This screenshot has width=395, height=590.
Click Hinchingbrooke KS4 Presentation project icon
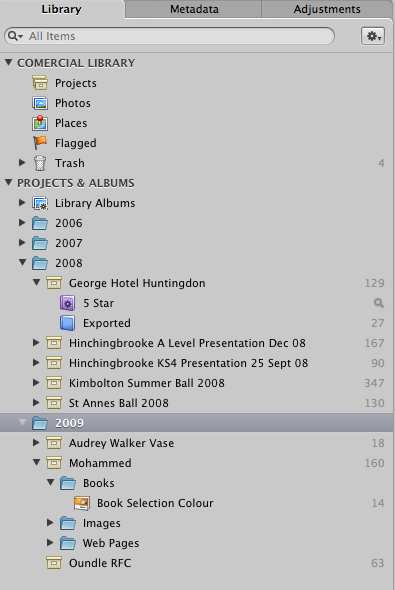54,363
